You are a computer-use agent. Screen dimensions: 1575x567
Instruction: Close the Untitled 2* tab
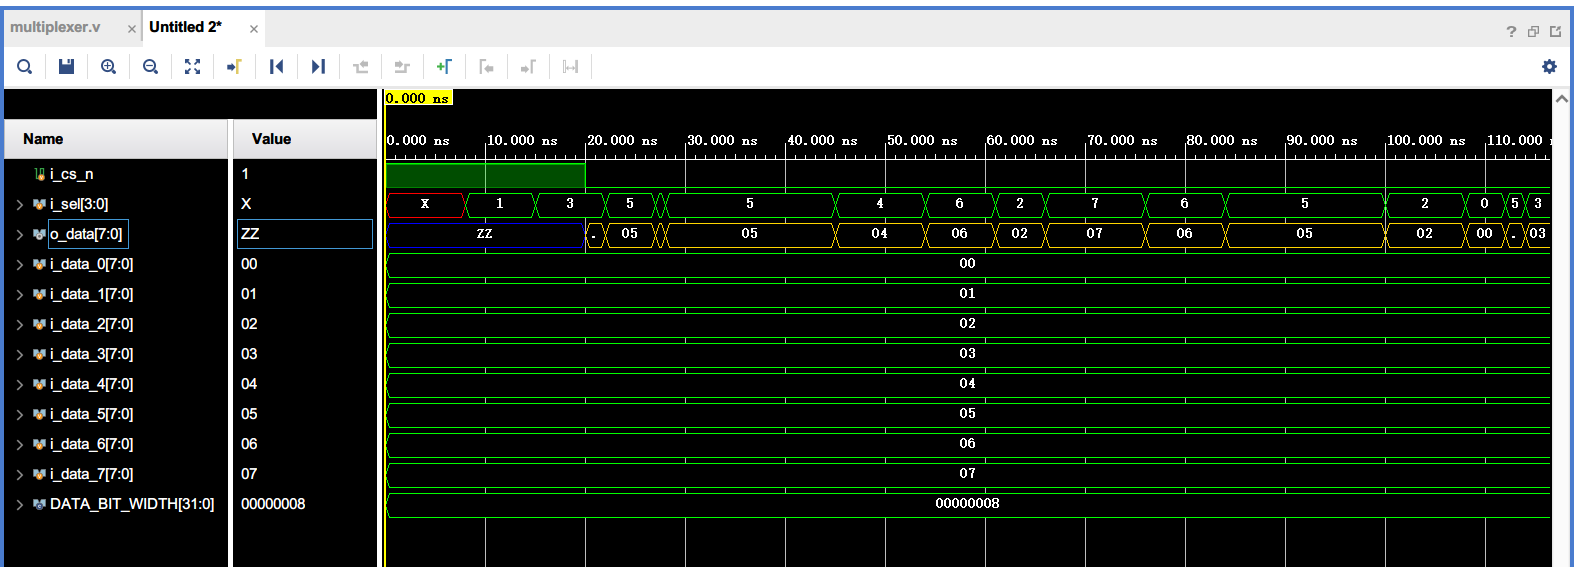coord(254,29)
